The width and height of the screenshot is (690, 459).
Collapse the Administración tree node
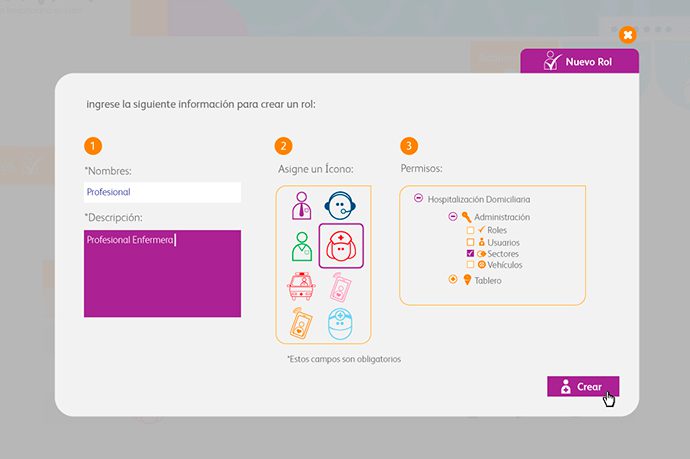(453, 216)
